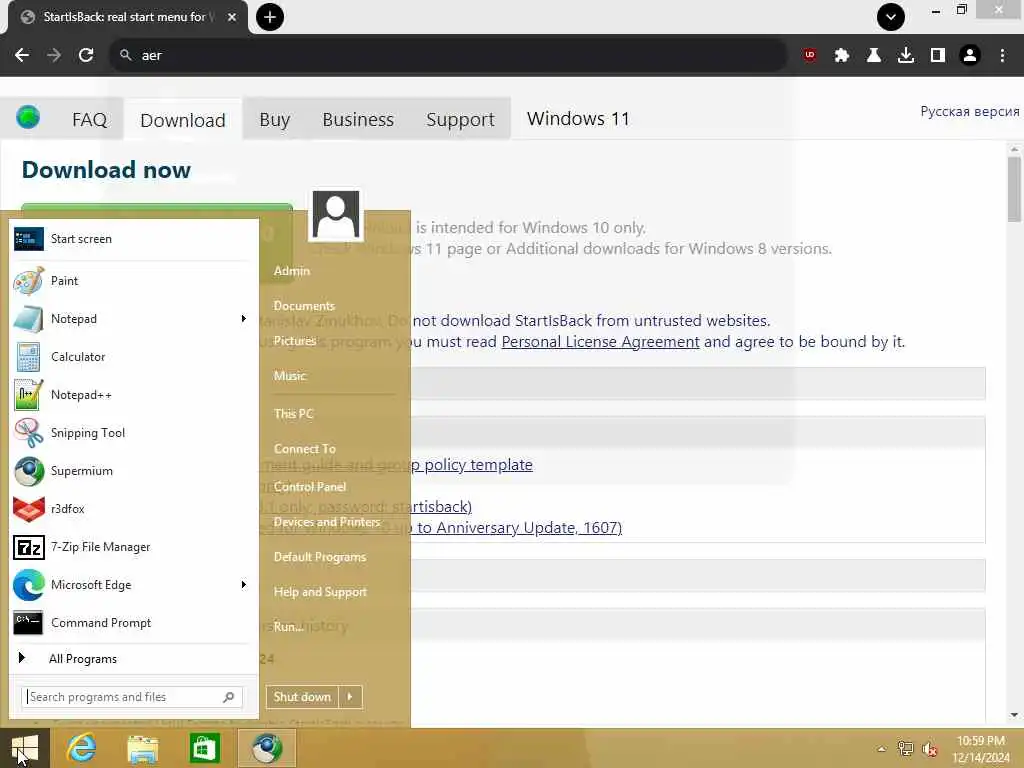Image resolution: width=1024 pixels, height=768 pixels.
Task: Click the StartIsBack site logo
Action: (x=28, y=118)
